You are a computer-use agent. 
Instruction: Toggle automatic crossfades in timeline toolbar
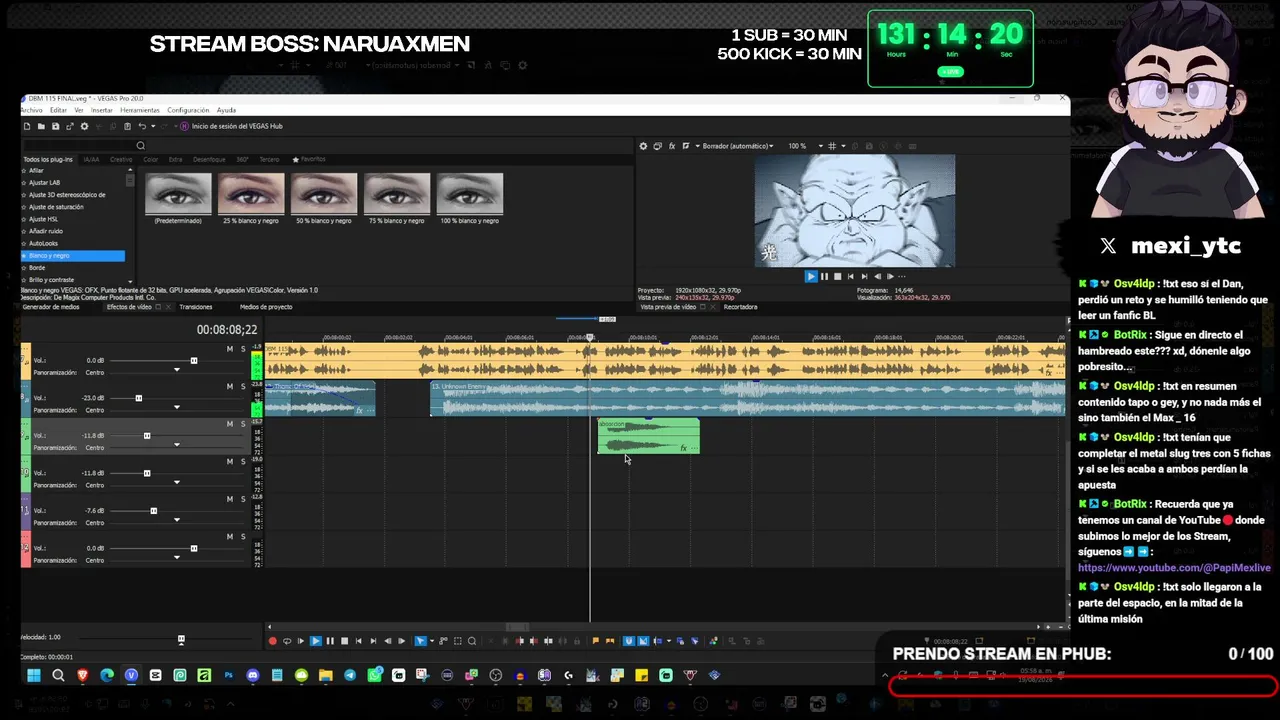(x=643, y=641)
